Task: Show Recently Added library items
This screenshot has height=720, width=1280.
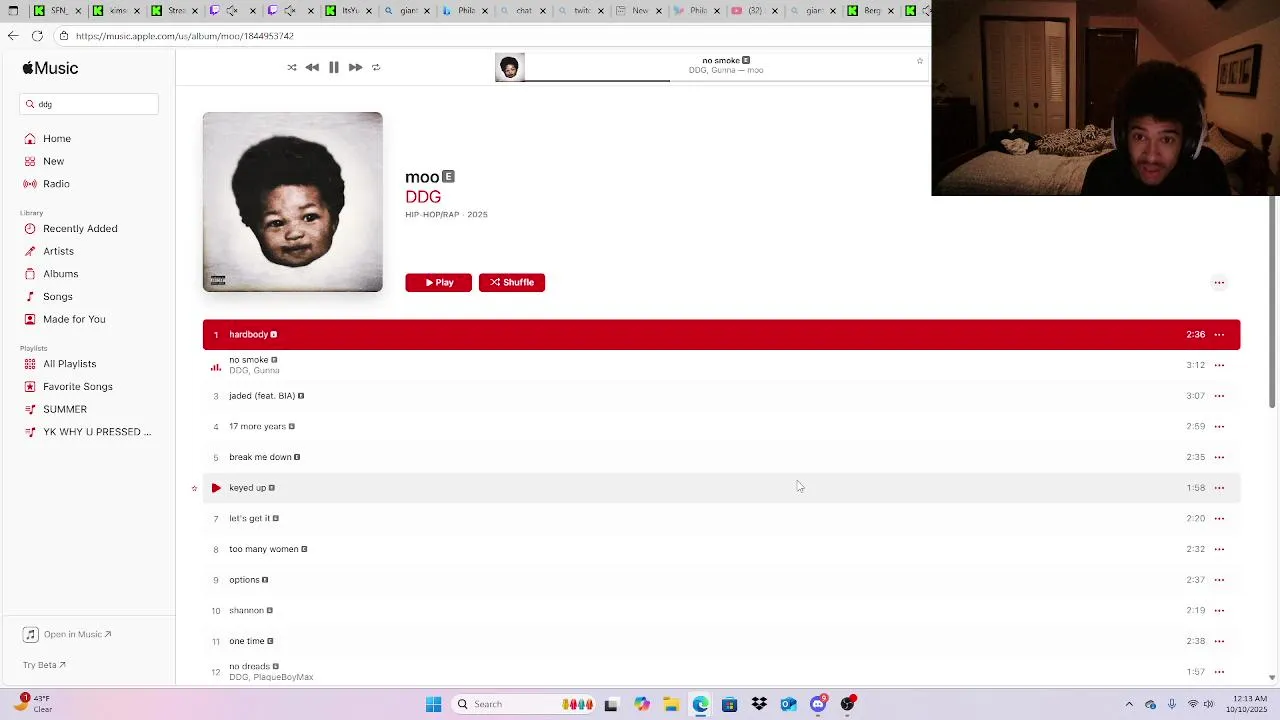Action: tap(80, 229)
